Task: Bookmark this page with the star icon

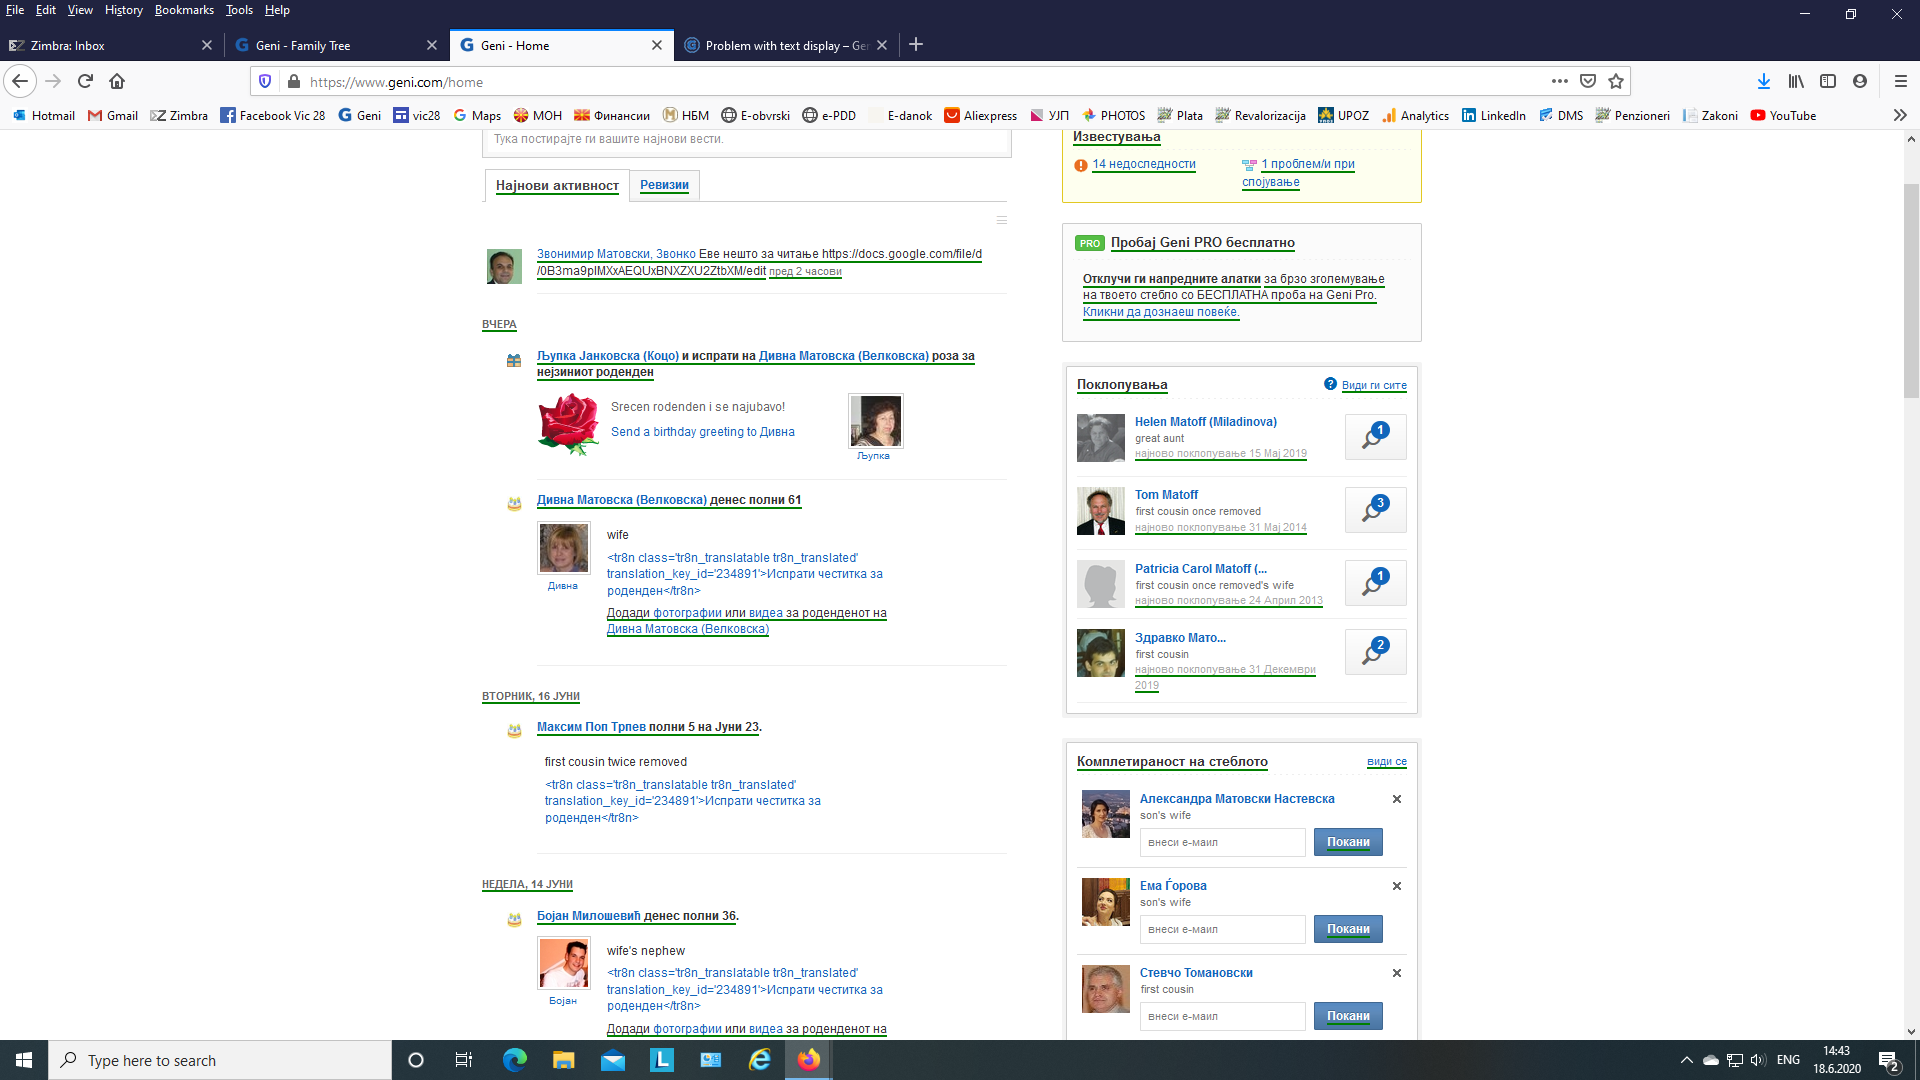Action: [1616, 81]
